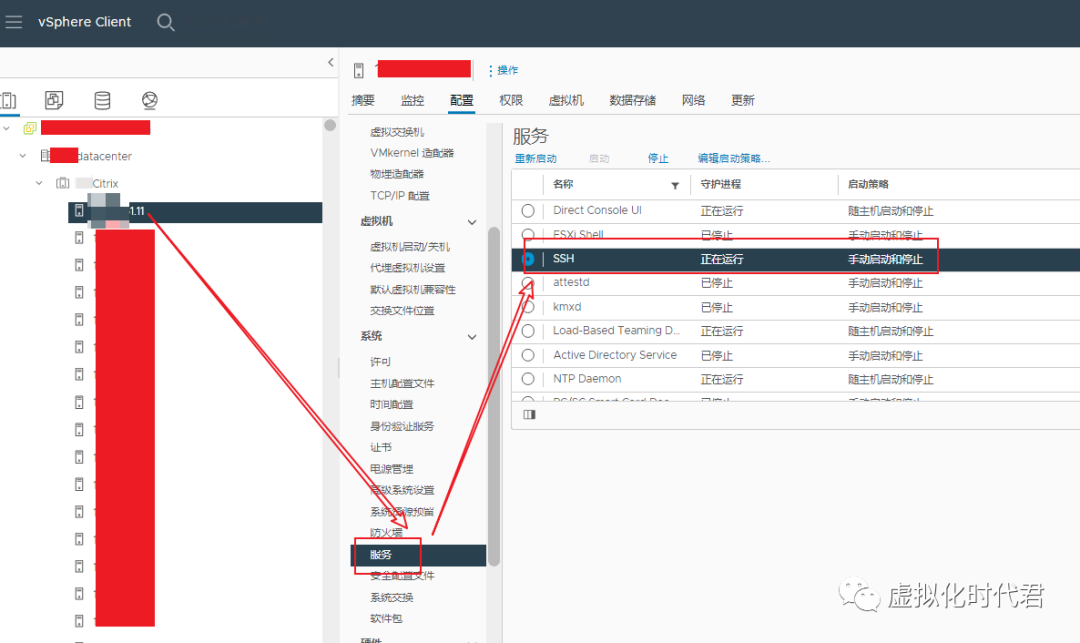1080x643 pixels.
Task: Open 交换文件位置 settings
Action: pos(402,310)
